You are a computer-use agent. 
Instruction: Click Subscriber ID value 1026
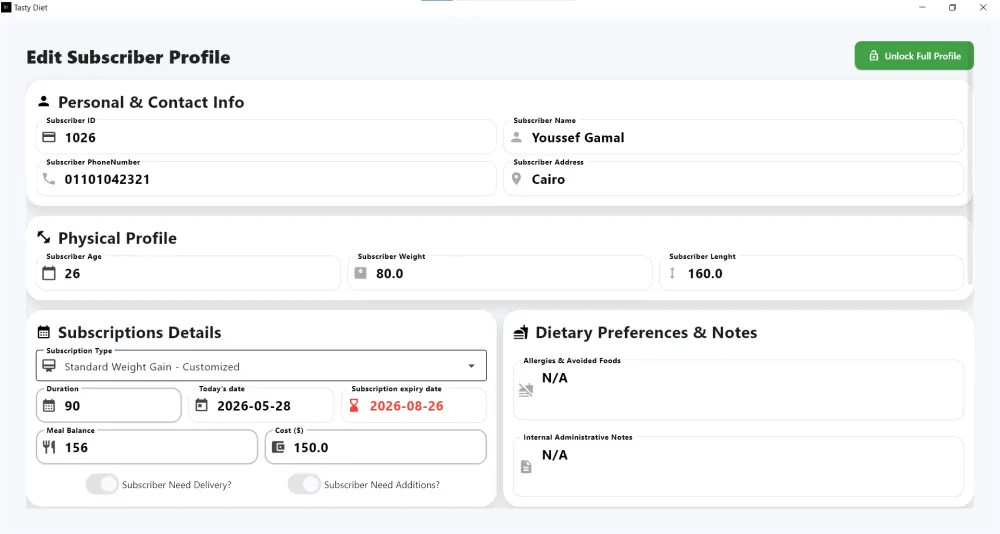pos(80,137)
